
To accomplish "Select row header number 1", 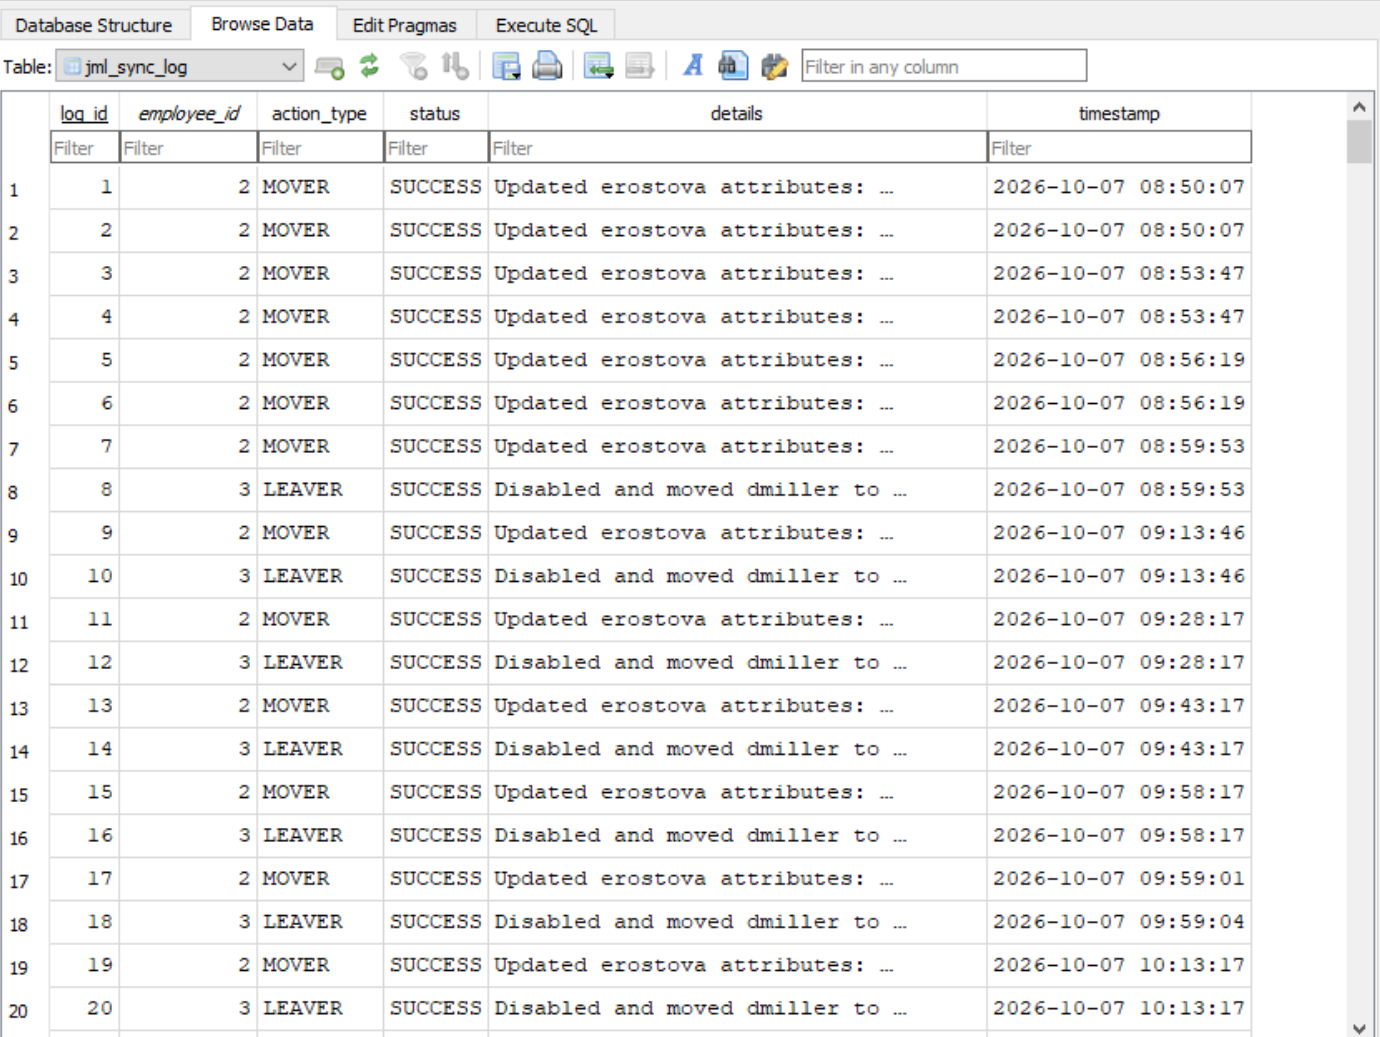I will pyautogui.click(x=25, y=189).
